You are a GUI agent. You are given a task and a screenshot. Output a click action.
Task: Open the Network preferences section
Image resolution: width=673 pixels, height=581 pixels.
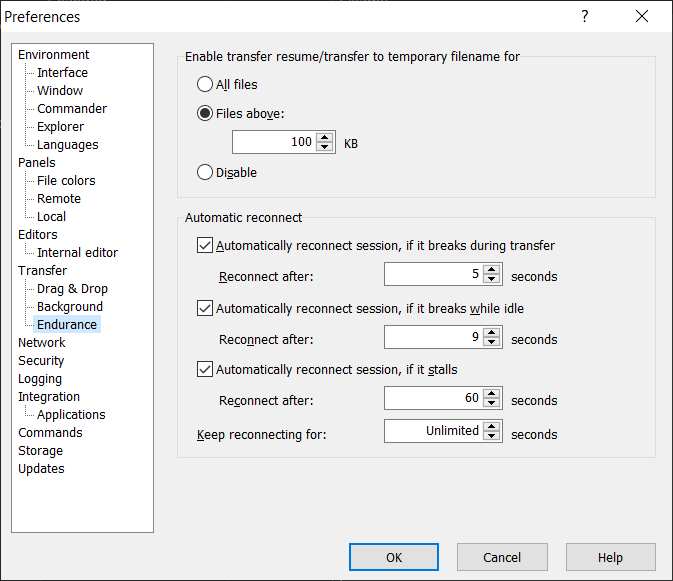(x=42, y=342)
